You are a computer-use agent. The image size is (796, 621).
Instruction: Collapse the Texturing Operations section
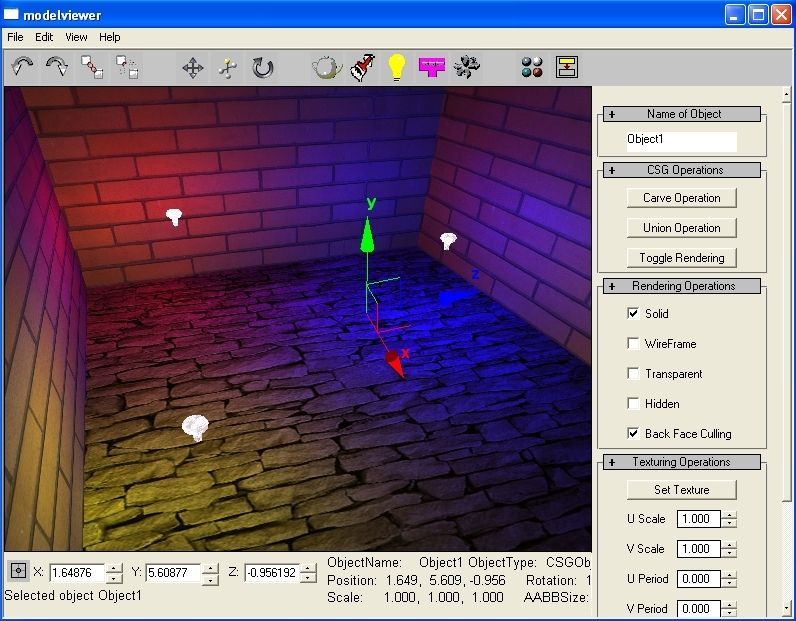pyautogui.click(x=612, y=462)
